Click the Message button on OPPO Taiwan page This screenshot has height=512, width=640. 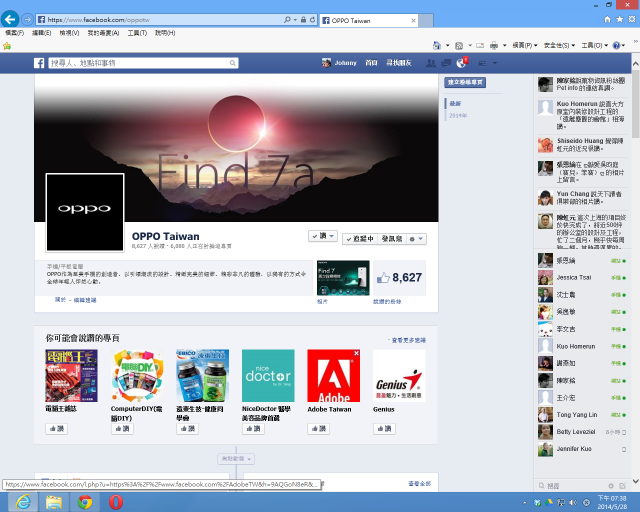(391, 239)
